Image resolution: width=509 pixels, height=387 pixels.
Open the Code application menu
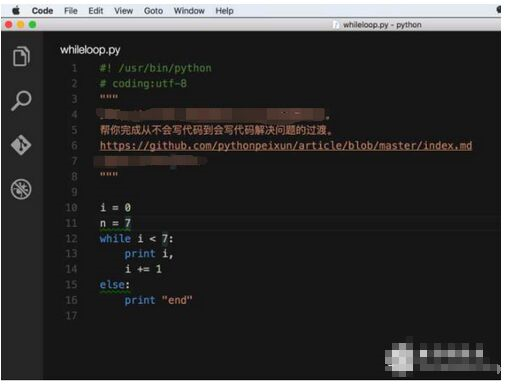point(42,11)
